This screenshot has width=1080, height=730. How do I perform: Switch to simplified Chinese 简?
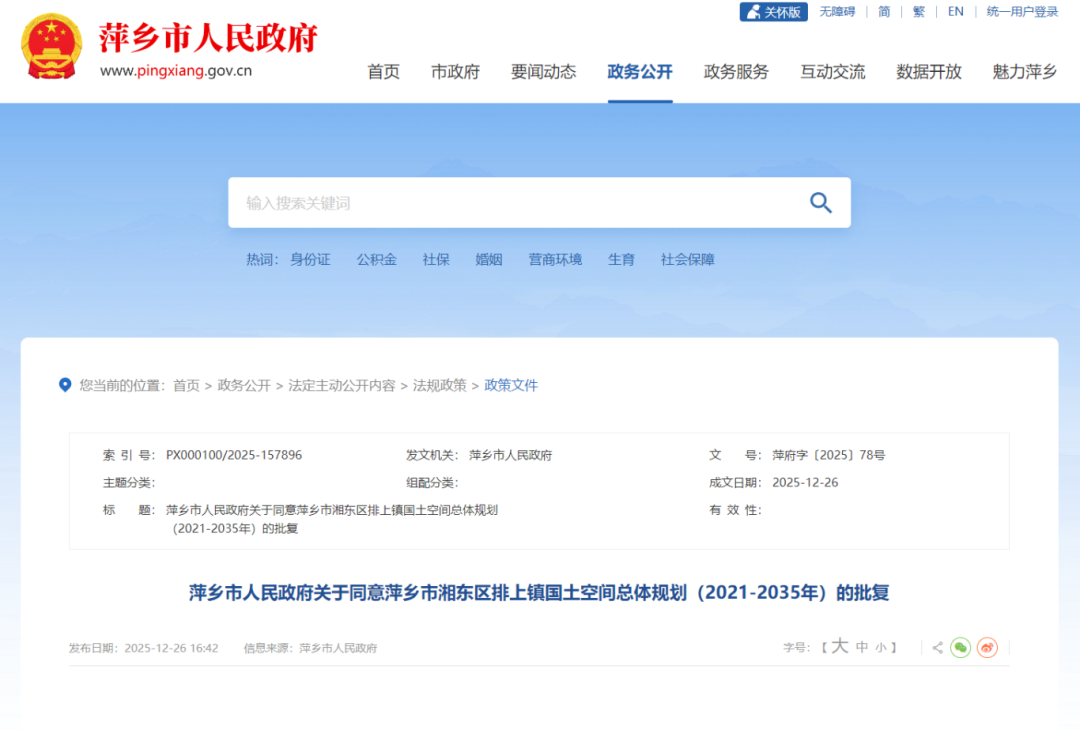coord(884,12)
